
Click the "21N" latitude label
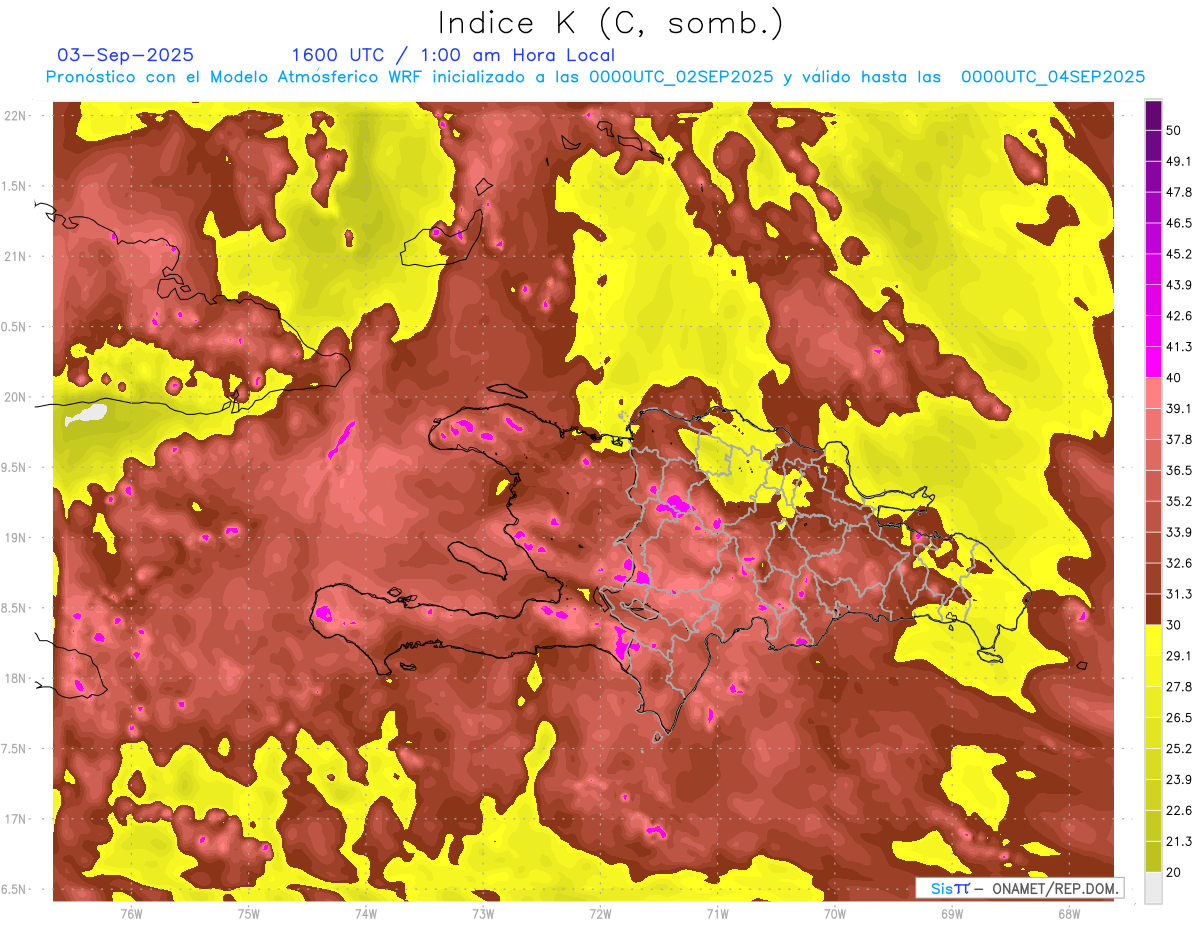pyautogui.click(x=17, y=256)
